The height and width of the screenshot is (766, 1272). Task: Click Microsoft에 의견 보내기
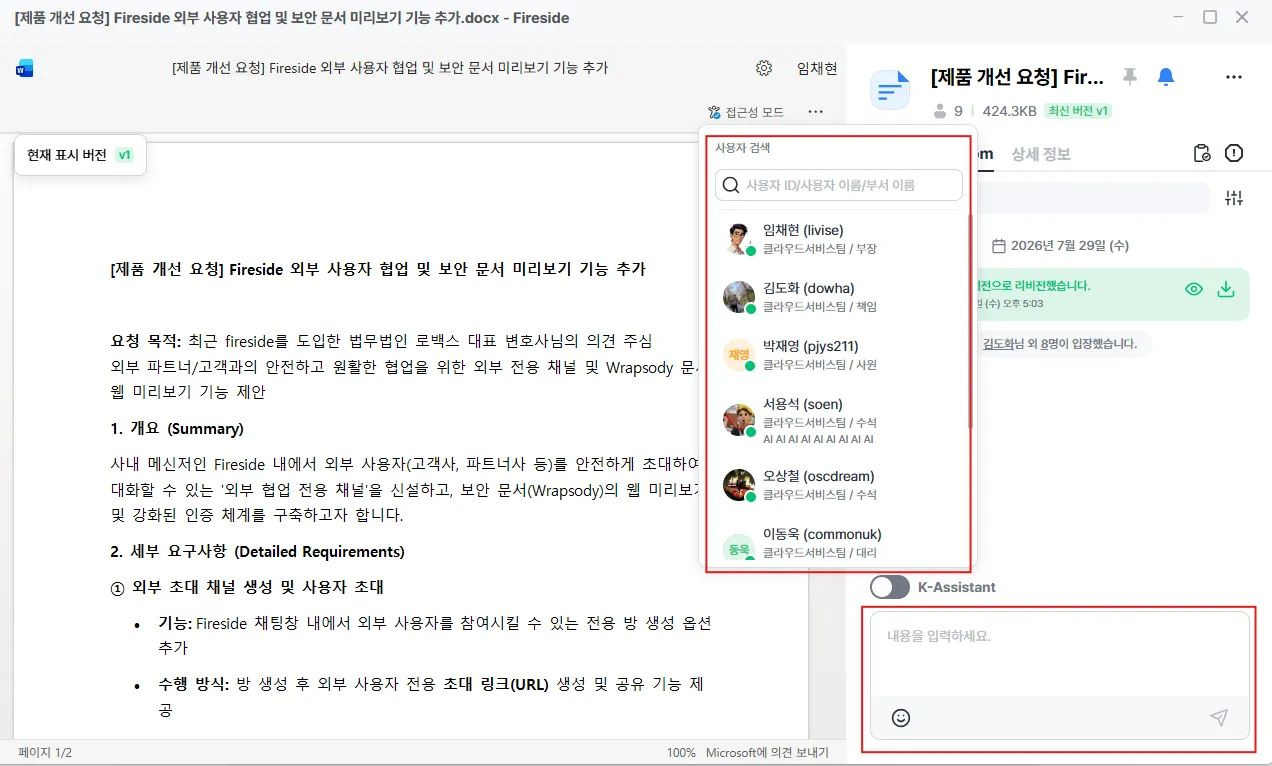tap(767, 753)
